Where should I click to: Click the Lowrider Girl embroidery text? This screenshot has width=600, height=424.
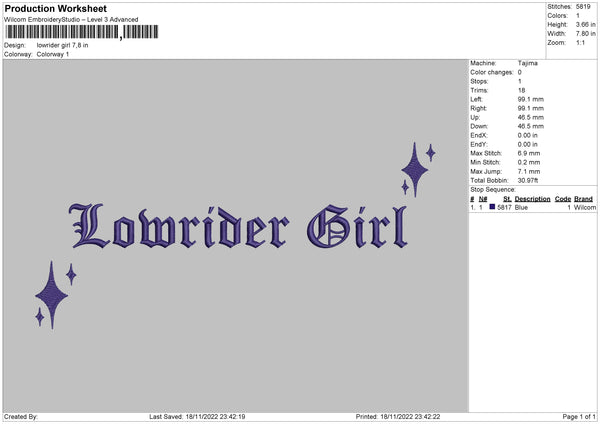coord(237,228)
